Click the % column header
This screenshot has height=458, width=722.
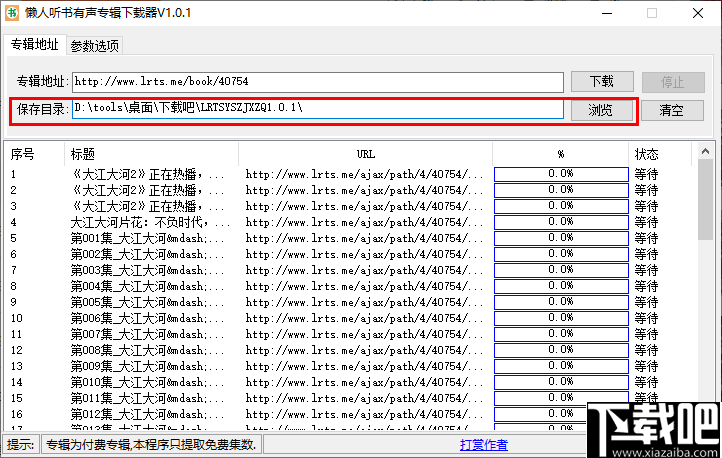tap(560, 154)
